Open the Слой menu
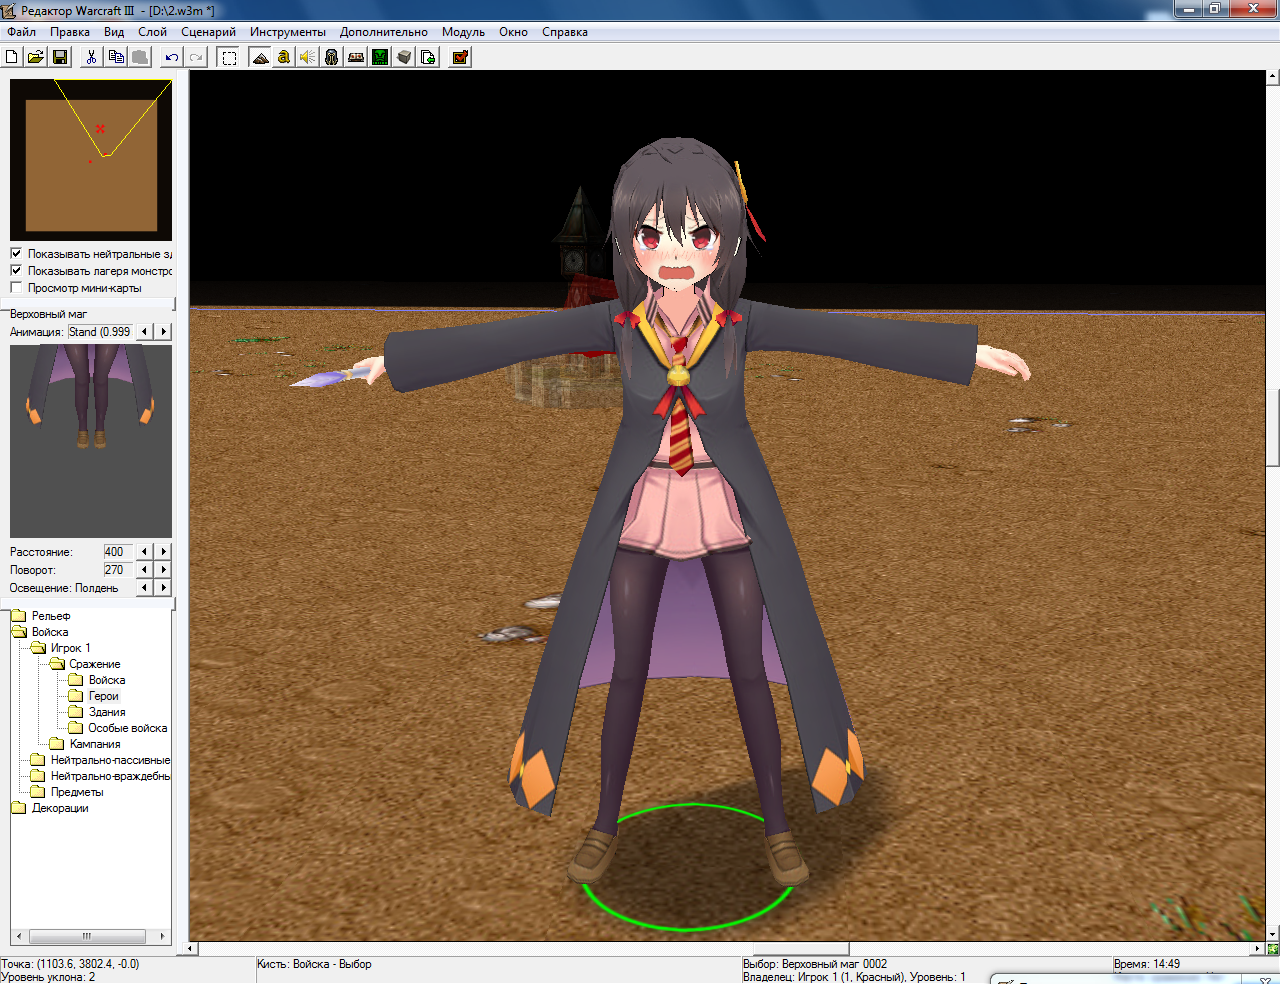Screen dimensions: 1280x984 (x=152, y=32)
